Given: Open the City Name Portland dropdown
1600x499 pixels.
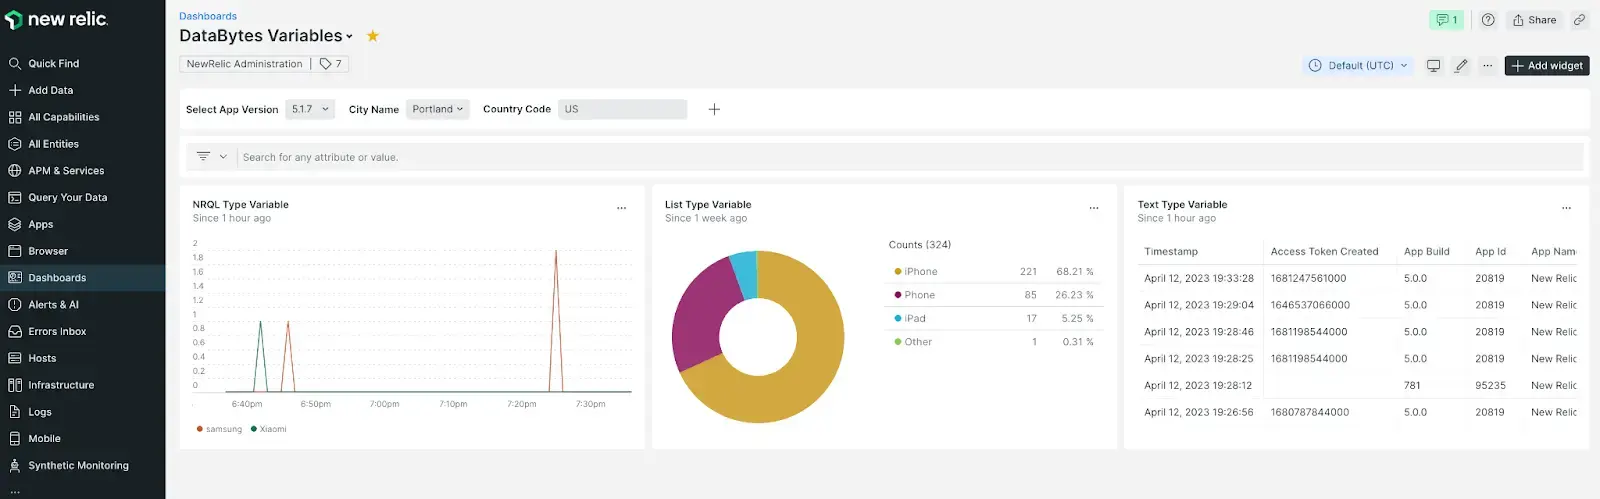Looking at the screenshot, I should [438, 110].
